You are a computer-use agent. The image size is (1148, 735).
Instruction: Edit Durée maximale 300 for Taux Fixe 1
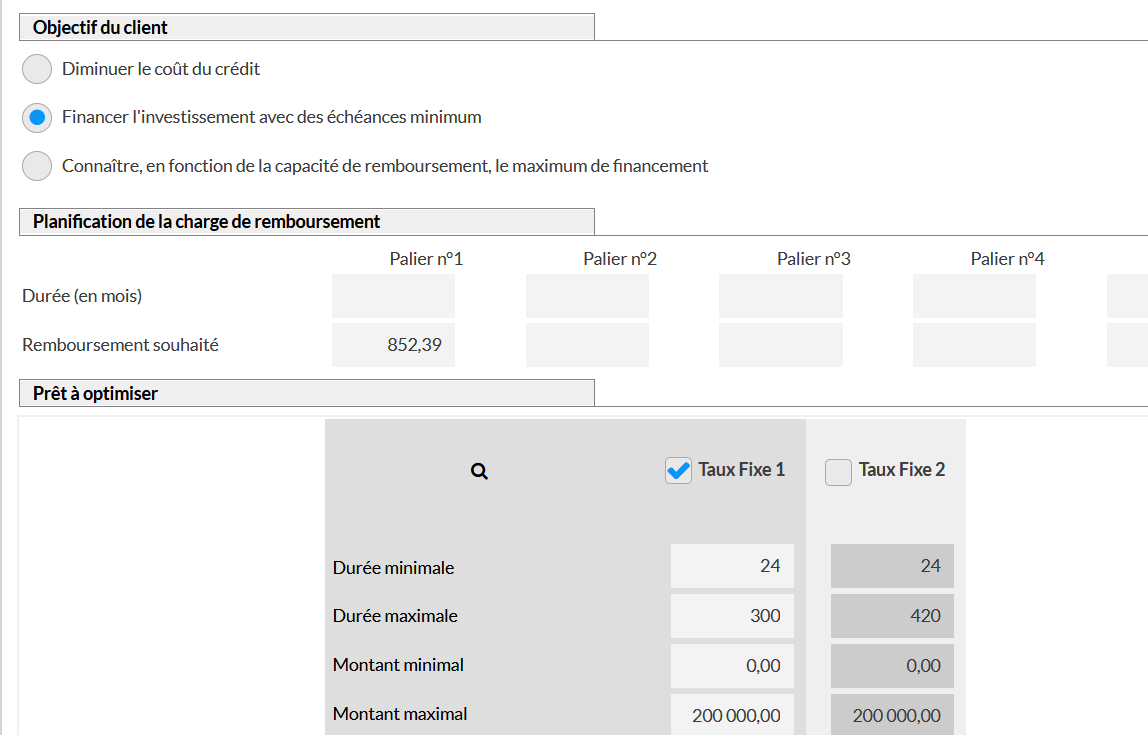[x=732, y=616]
